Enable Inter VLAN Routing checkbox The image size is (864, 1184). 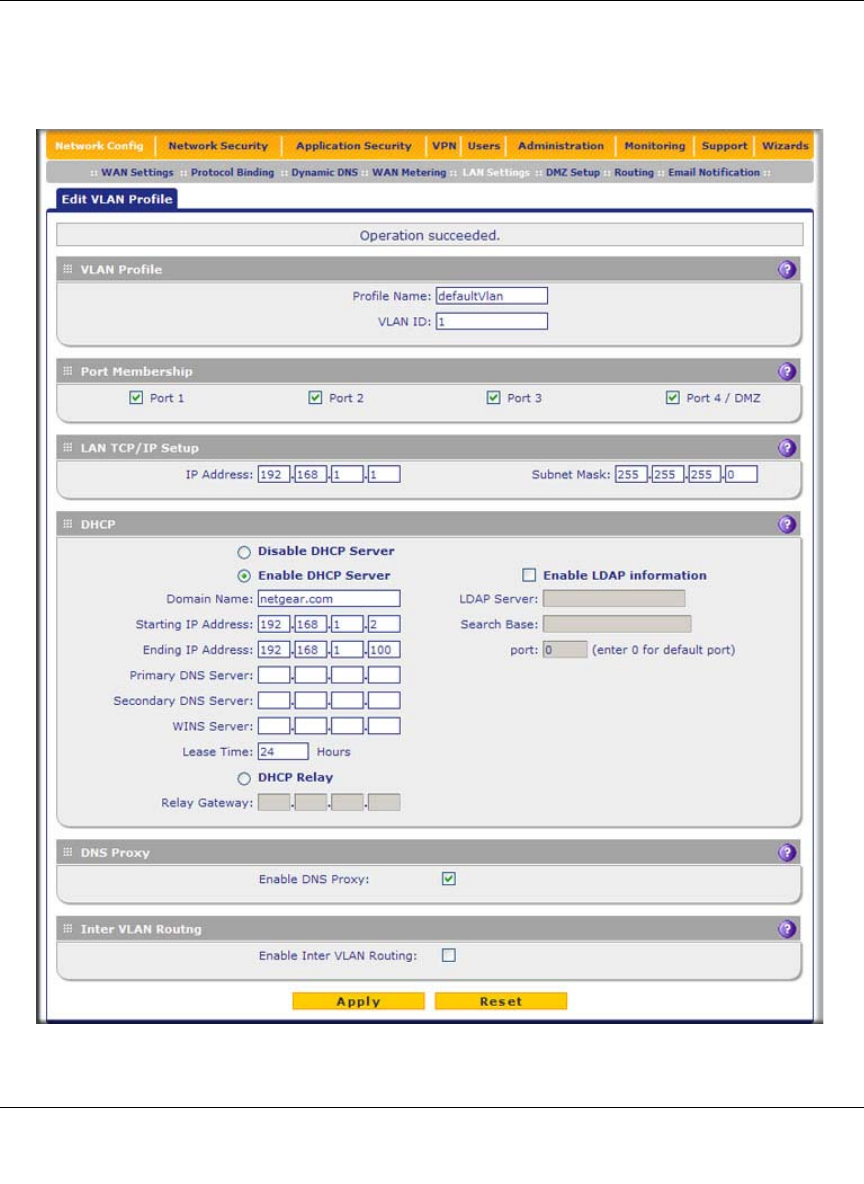pyautogui.click(x=449, y=955)
